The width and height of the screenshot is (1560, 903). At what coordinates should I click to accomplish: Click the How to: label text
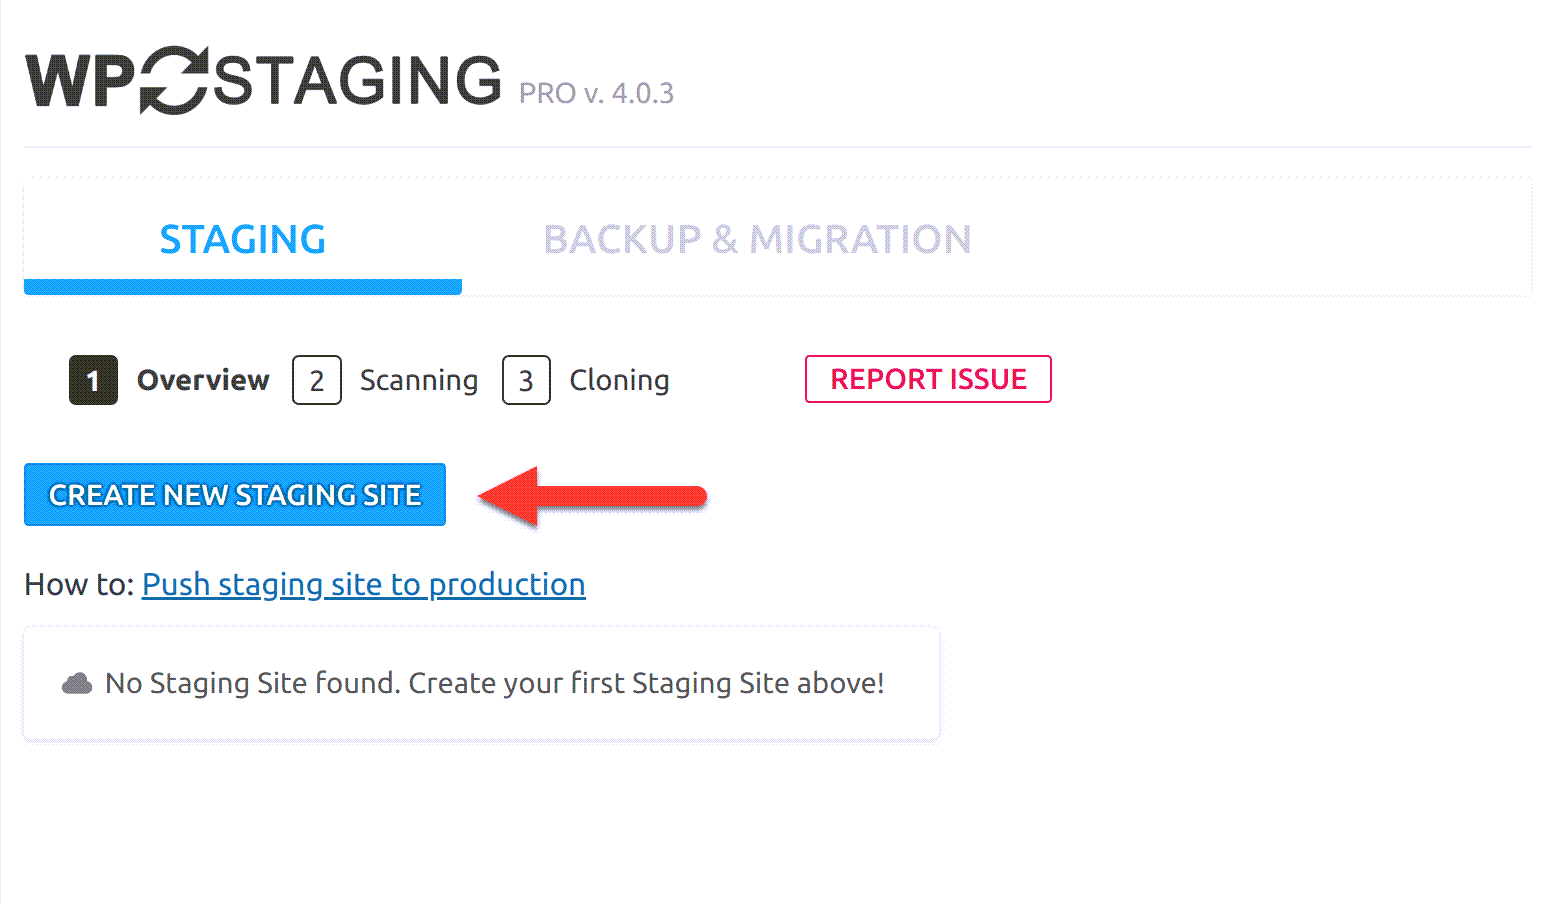(78, 584)
